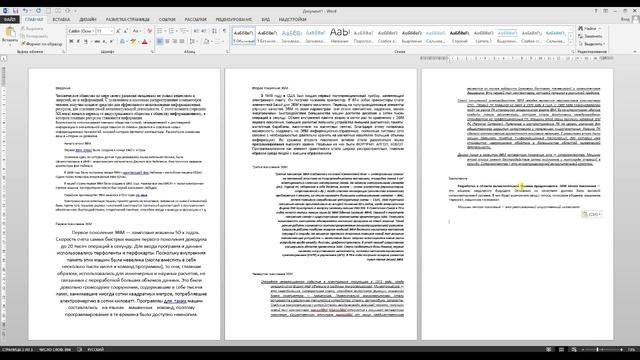The image size is (640, 360).
Task: Click the Justify alignment icon
Action: 182,42
